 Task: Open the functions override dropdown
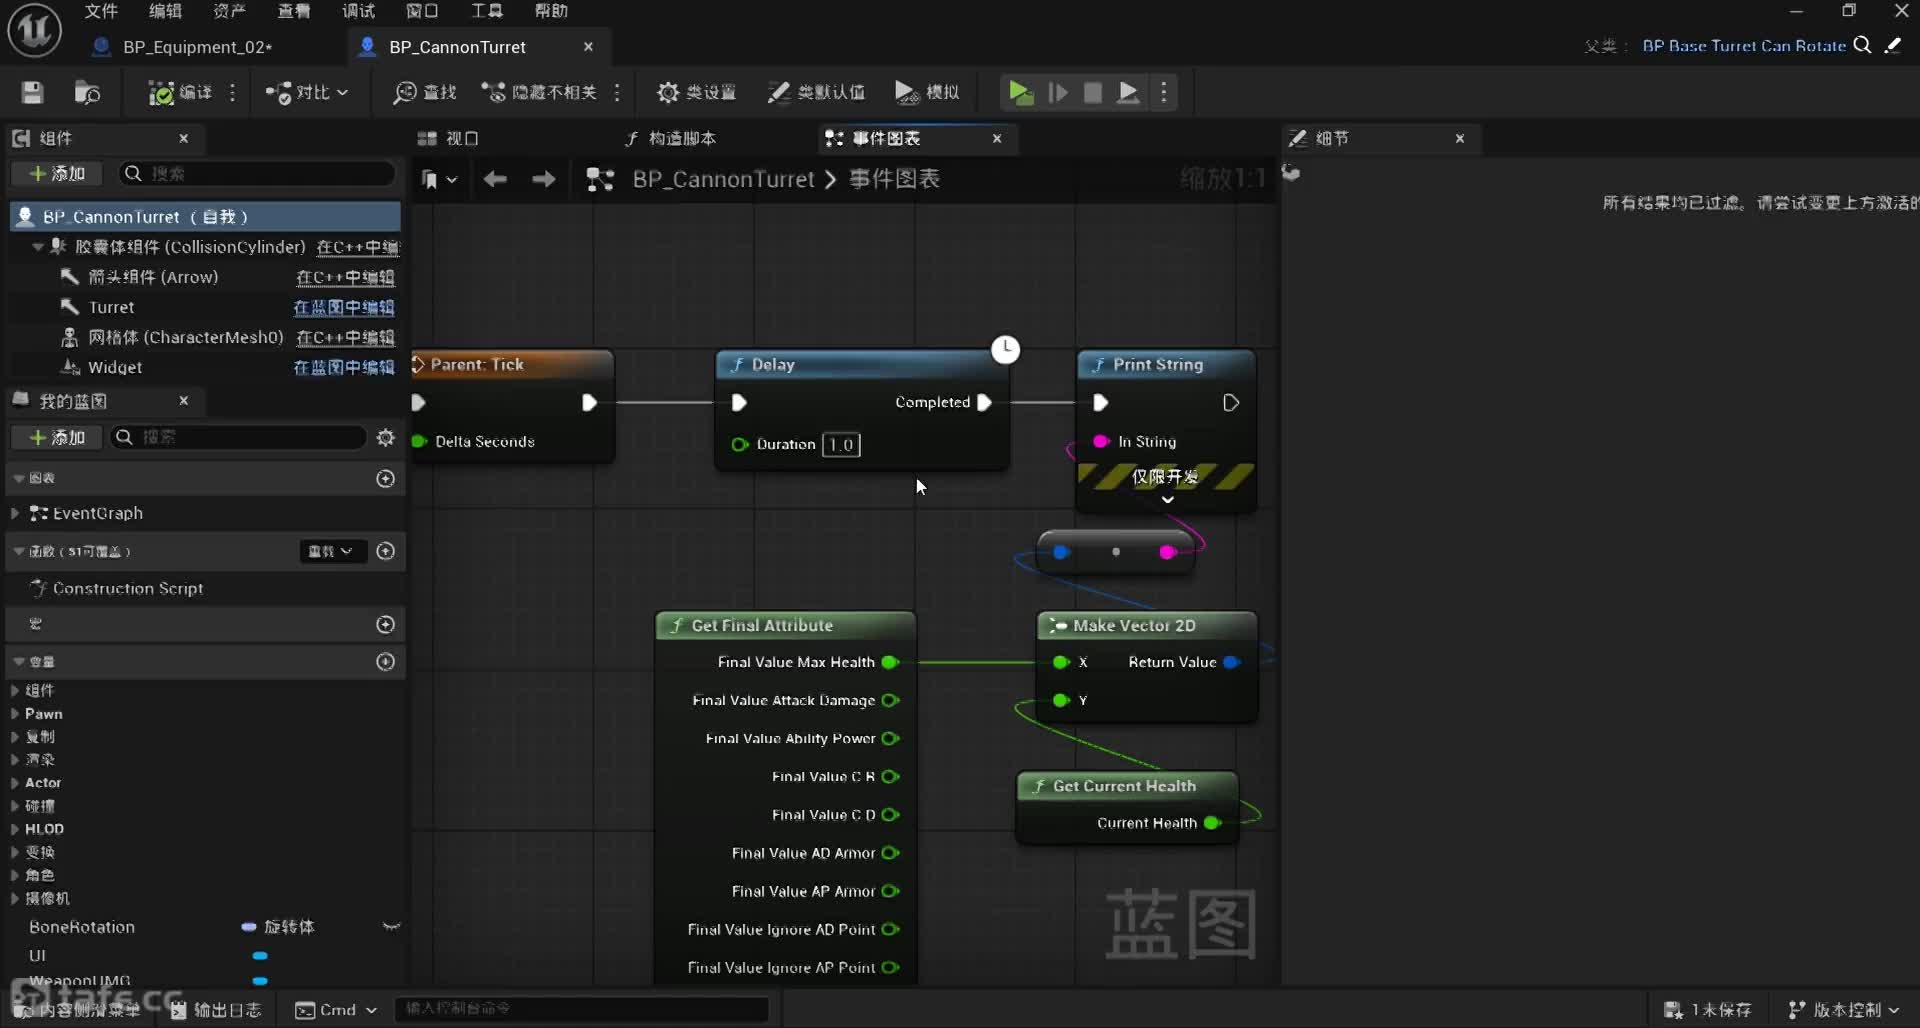[330, 551]
